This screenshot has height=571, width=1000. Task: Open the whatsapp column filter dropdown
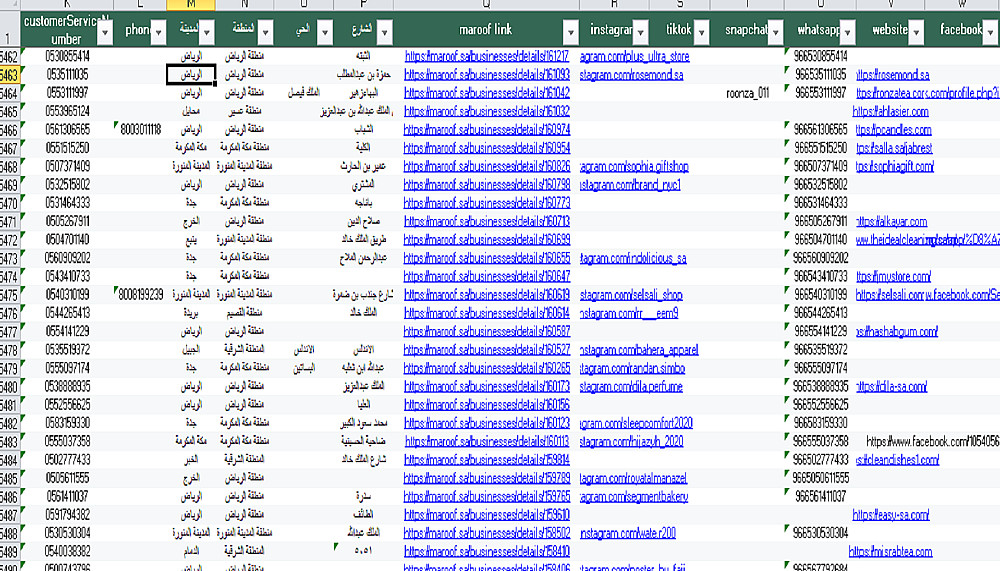847,32
